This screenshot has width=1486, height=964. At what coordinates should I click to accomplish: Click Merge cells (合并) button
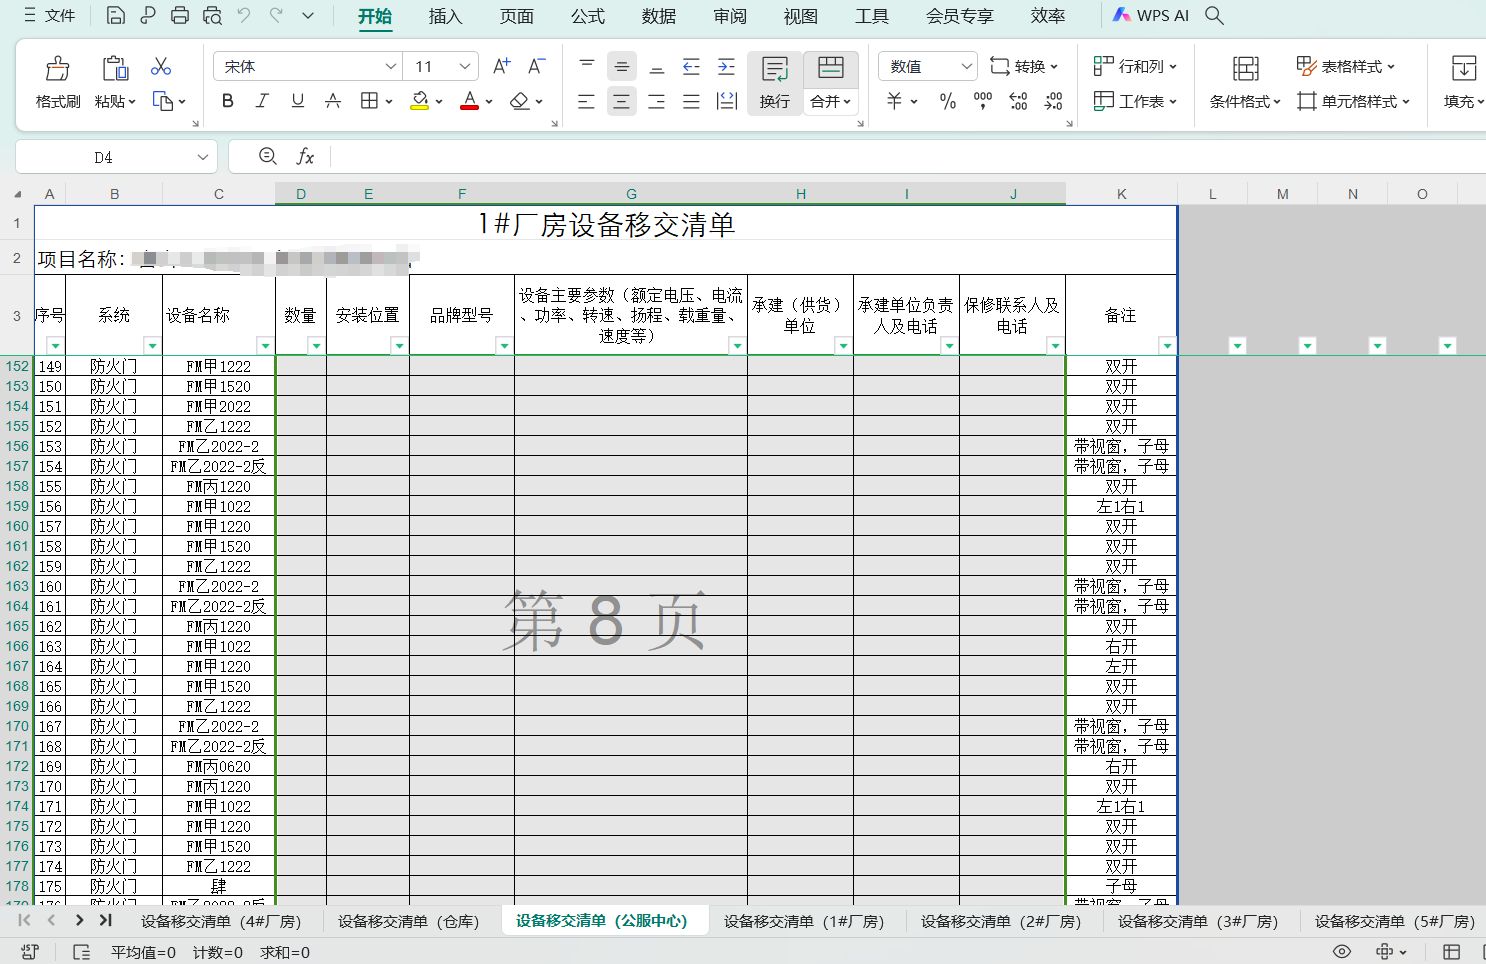831,82
